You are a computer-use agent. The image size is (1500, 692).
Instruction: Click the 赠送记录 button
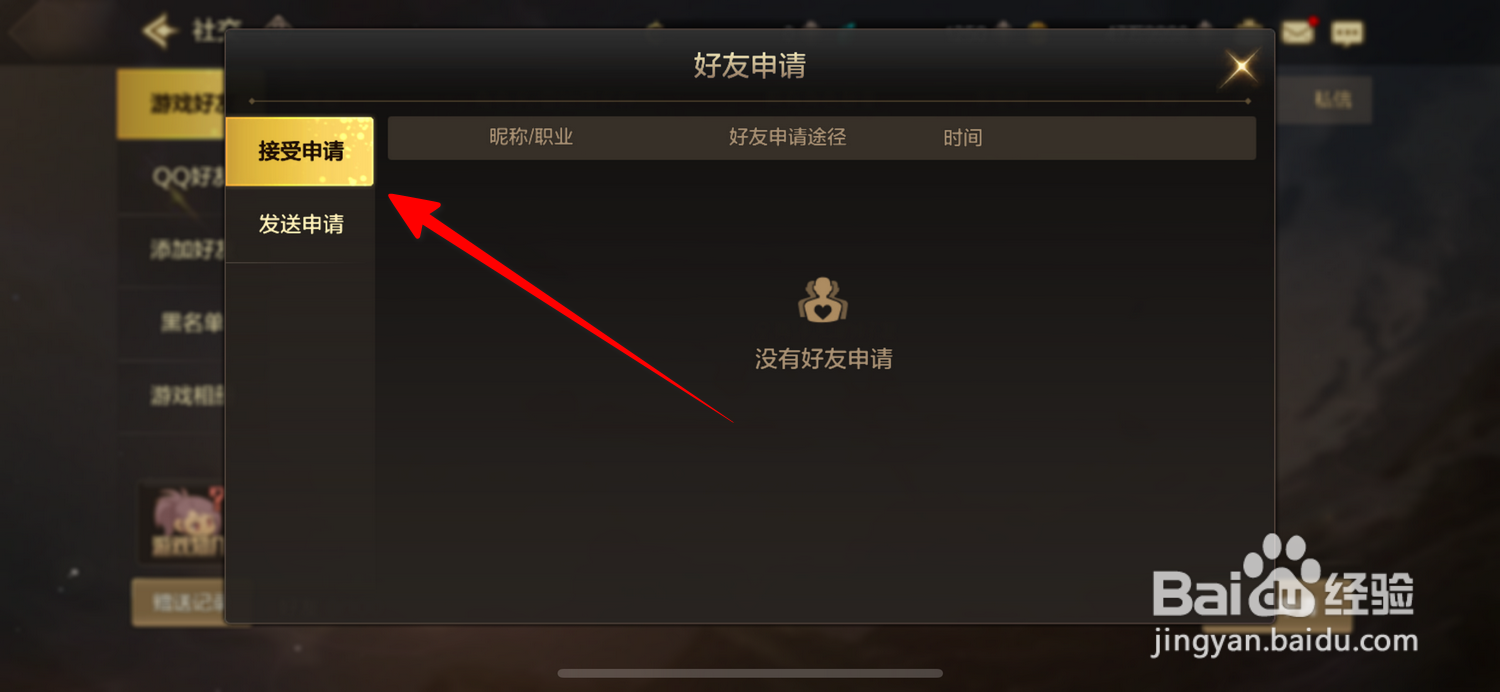(179, 603)
